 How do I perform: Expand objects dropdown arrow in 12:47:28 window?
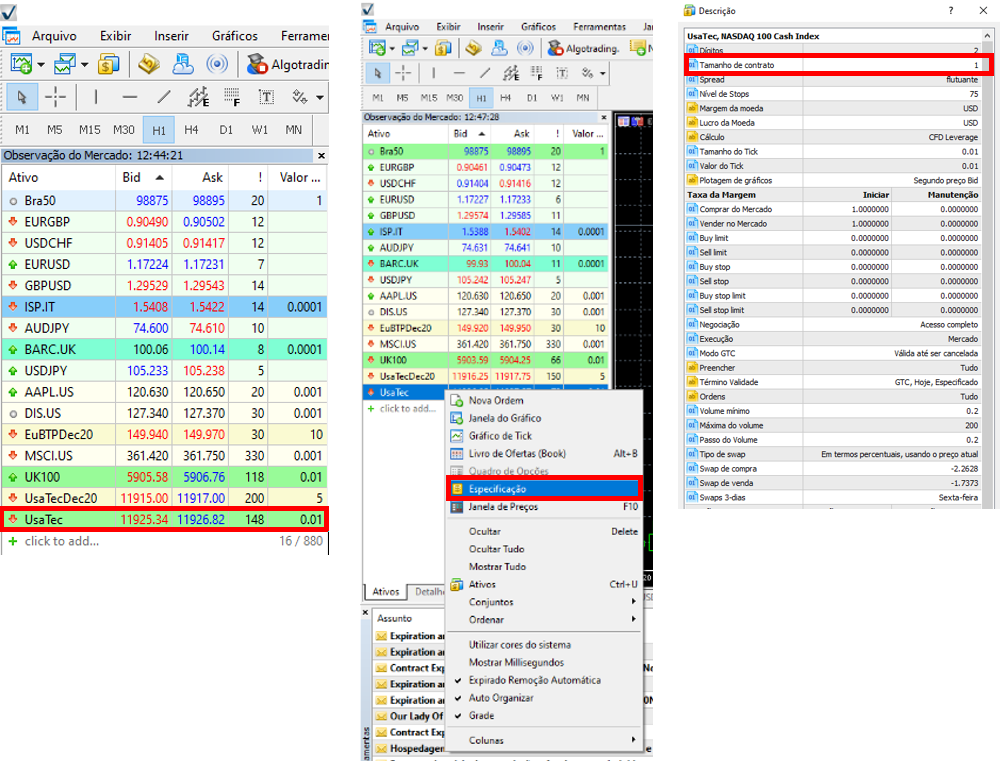pos(602,74)
